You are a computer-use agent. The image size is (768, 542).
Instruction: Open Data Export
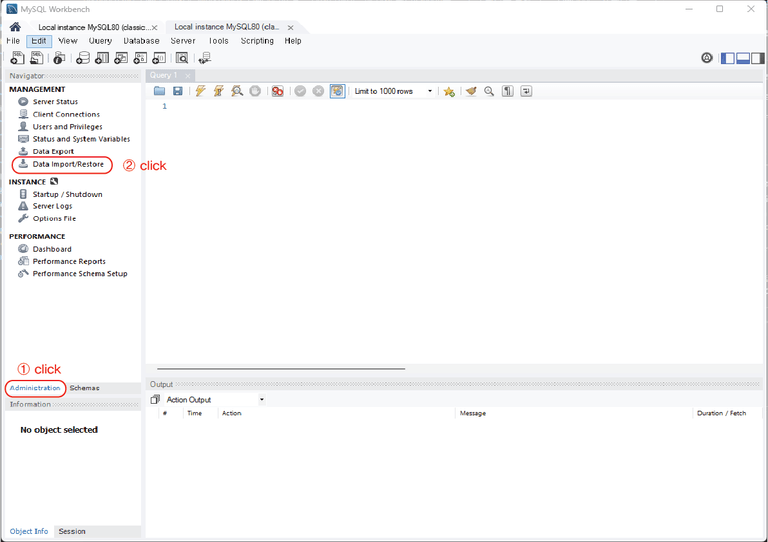(53, 151)
